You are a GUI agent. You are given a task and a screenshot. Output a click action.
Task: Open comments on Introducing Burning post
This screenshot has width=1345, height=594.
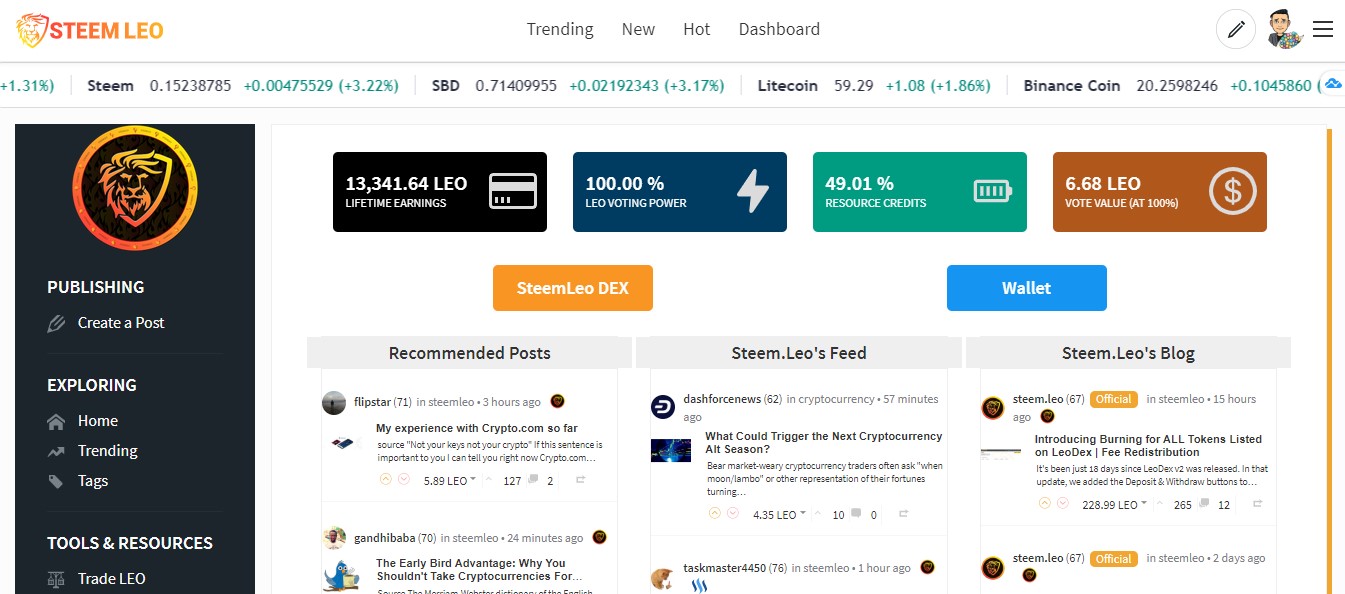tap(1204, 504)
